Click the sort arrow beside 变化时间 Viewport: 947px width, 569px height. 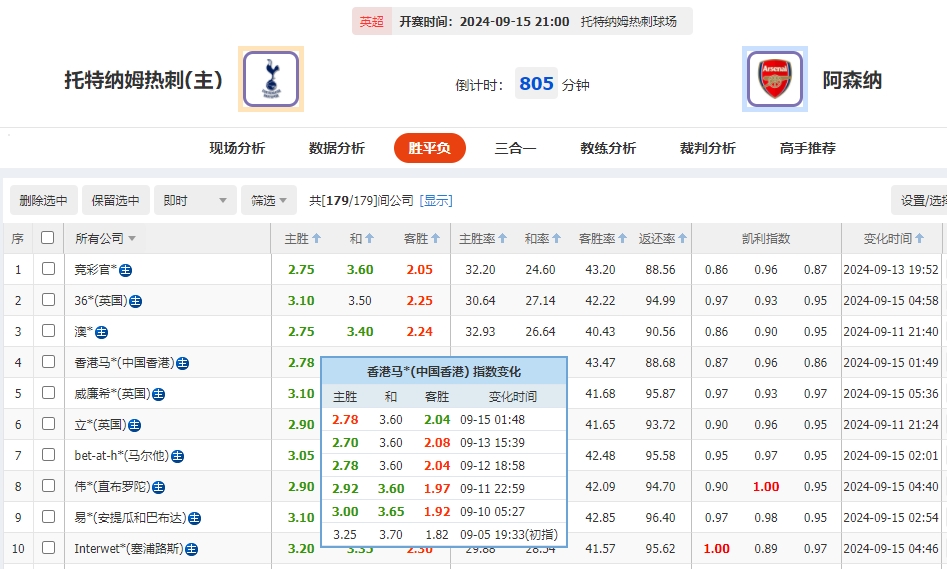920,239
